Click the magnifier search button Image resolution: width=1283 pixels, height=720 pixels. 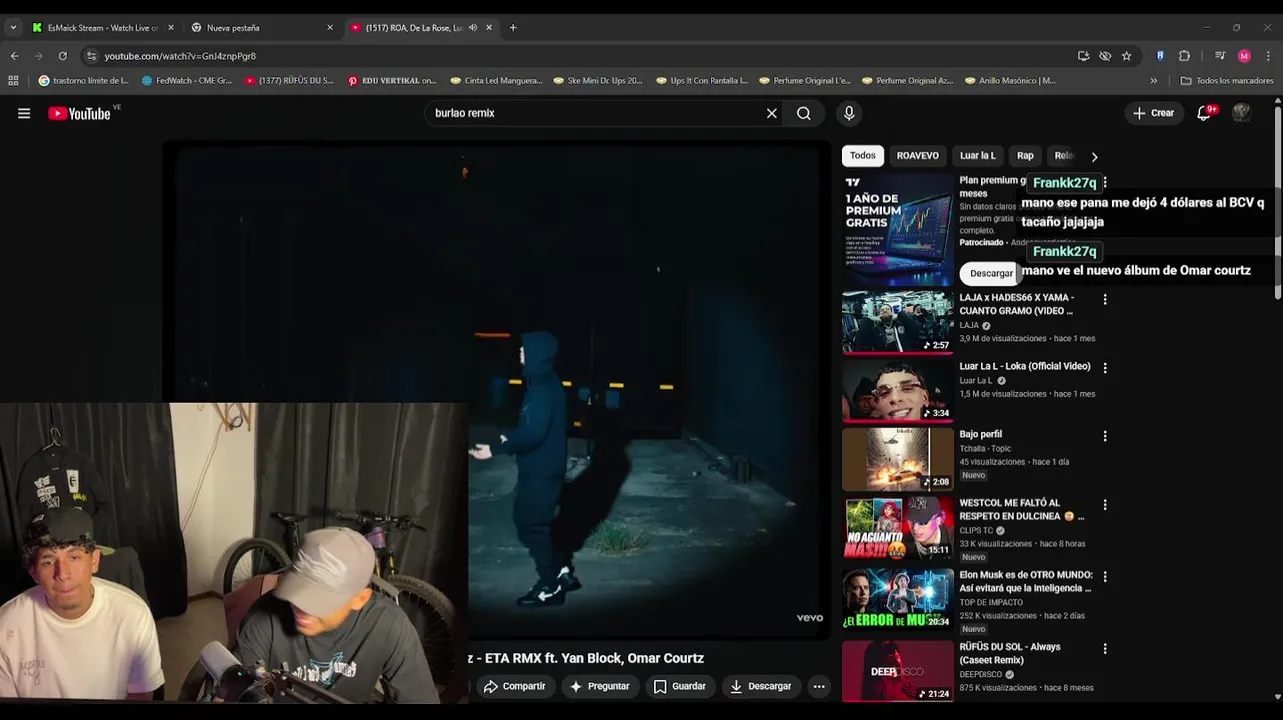[x=803, y=113]
